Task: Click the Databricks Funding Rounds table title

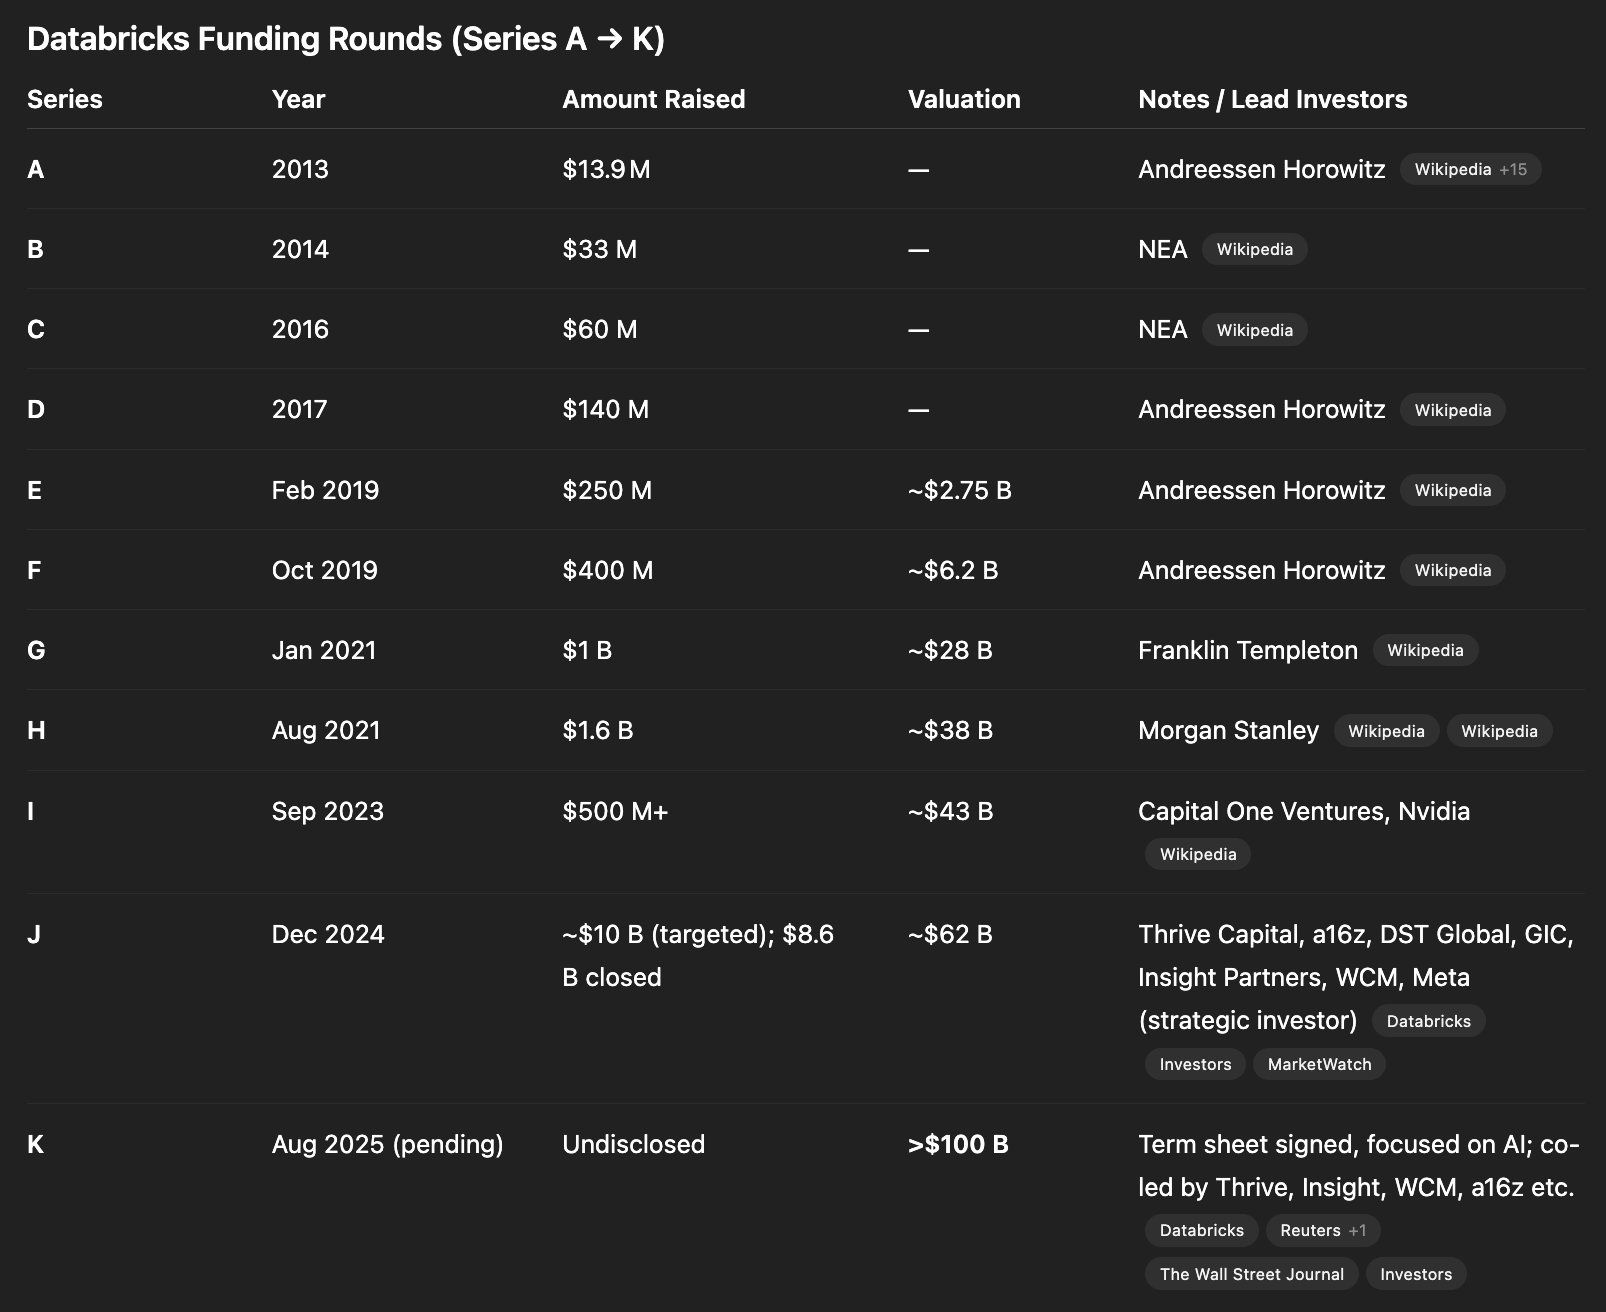Action: [345, 39]
